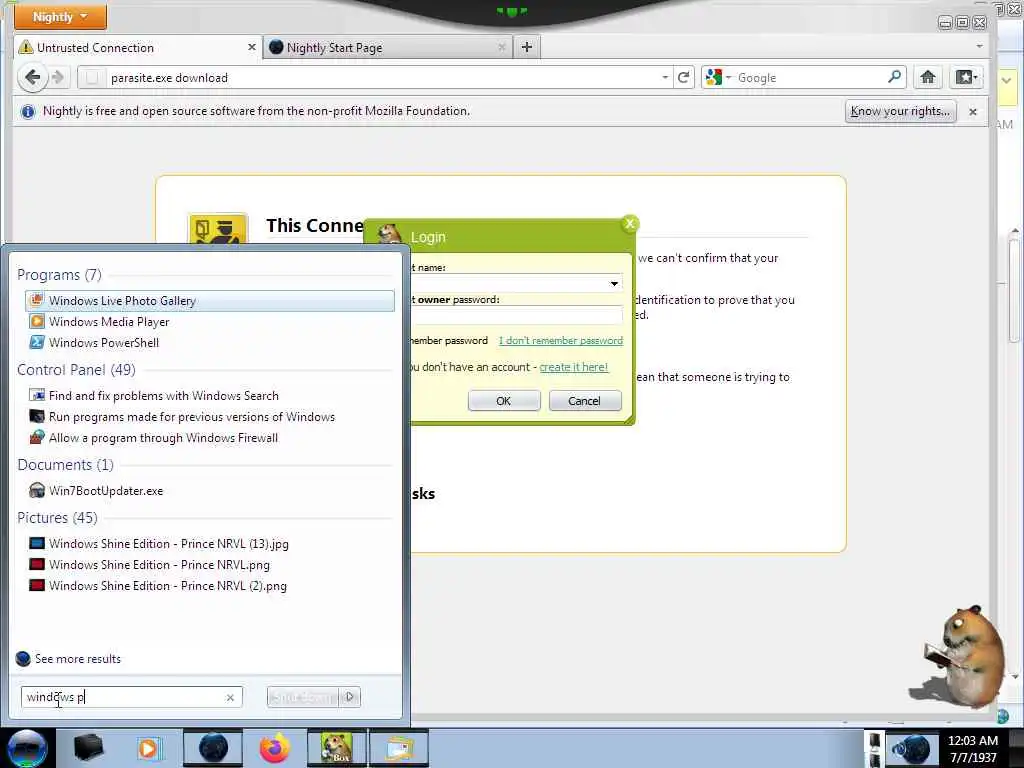The image size is (1024, 768).
Task: Click the Google search field
Action: [810, 78]
